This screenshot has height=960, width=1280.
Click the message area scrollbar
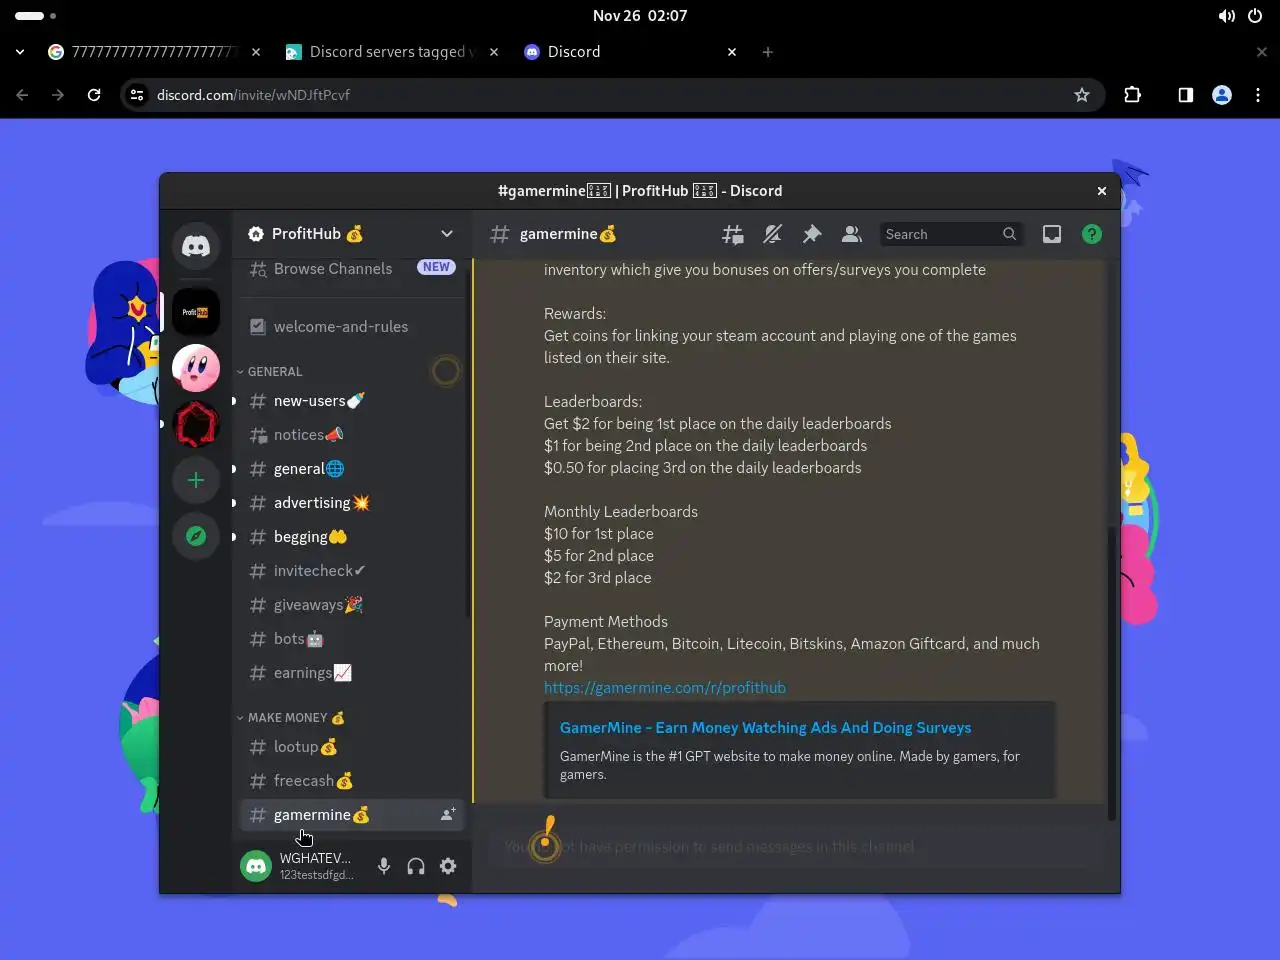(x=1111, y=673)
